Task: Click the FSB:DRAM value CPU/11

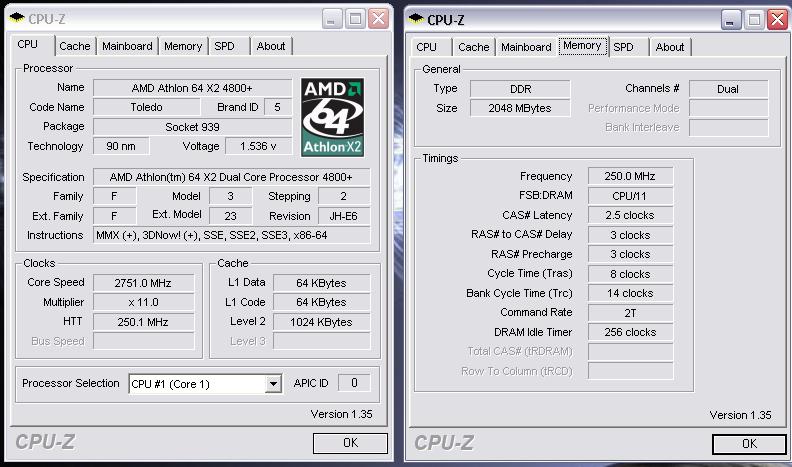Action: [630, 196]
